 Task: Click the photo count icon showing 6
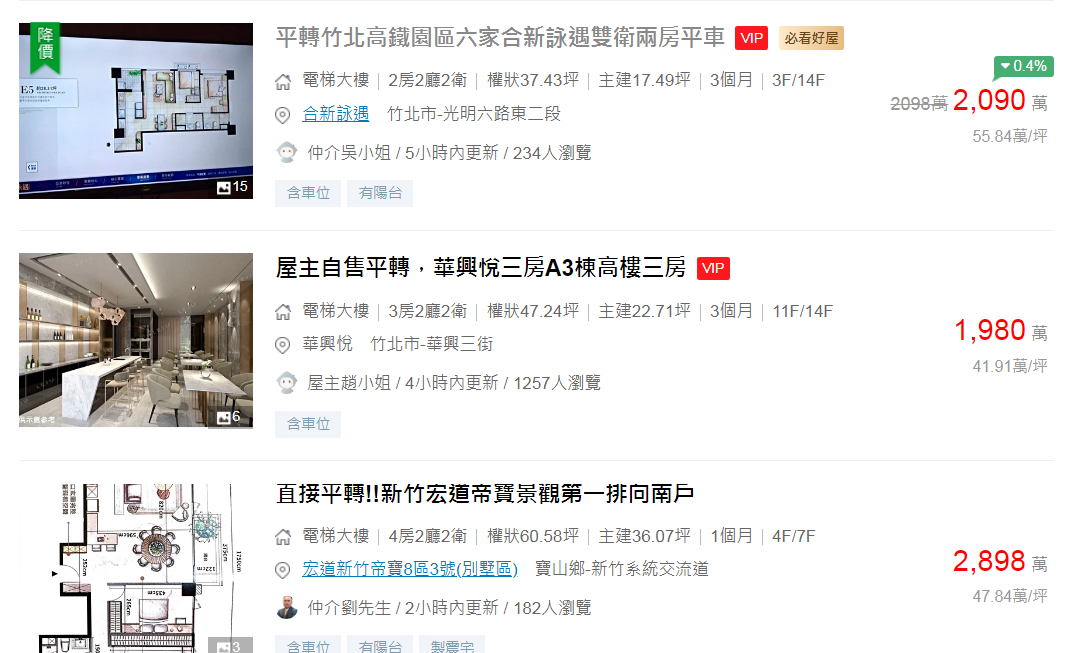tap(228, 417)
